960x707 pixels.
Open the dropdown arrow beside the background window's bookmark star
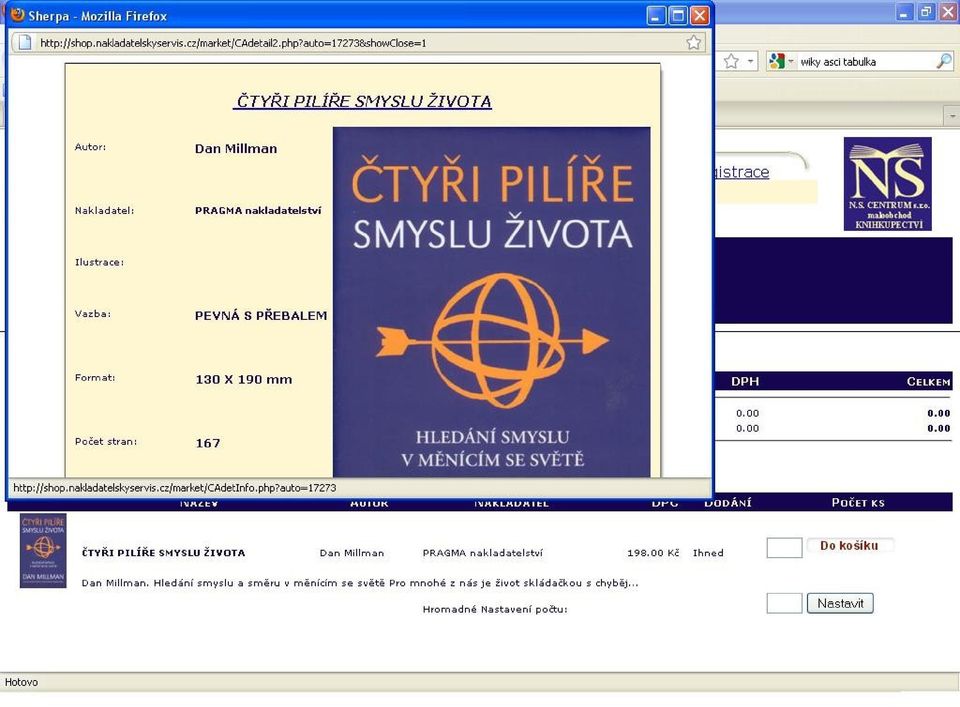(x=751, y=61)
